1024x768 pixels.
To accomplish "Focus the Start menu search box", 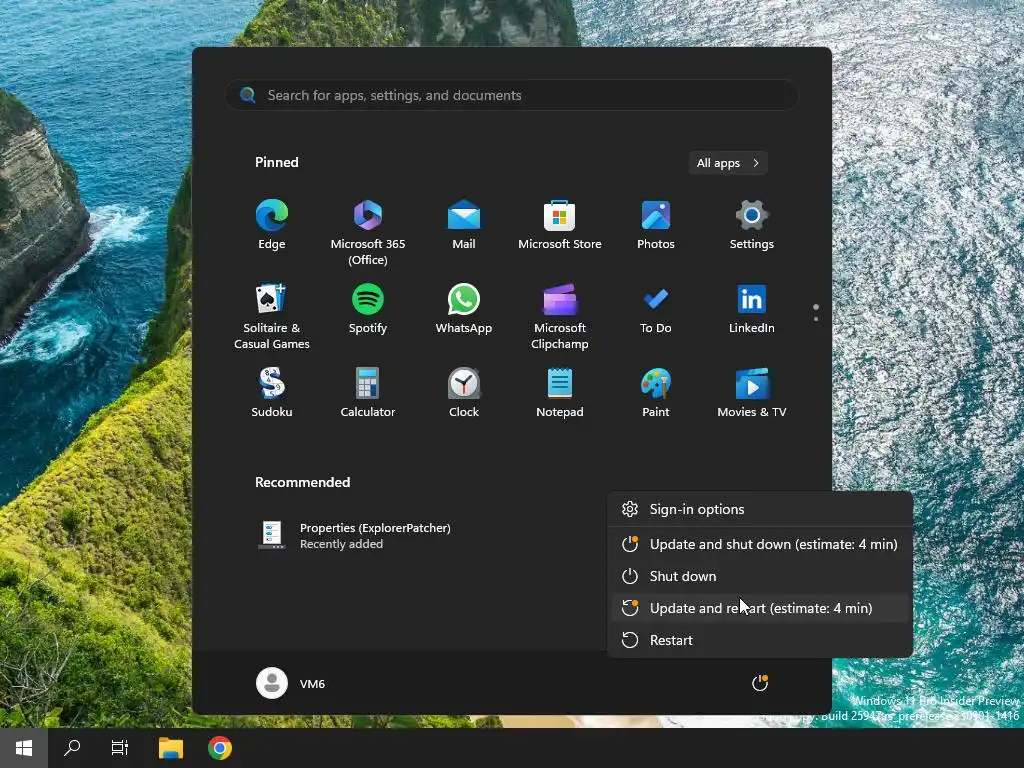I will pos(512,95).
